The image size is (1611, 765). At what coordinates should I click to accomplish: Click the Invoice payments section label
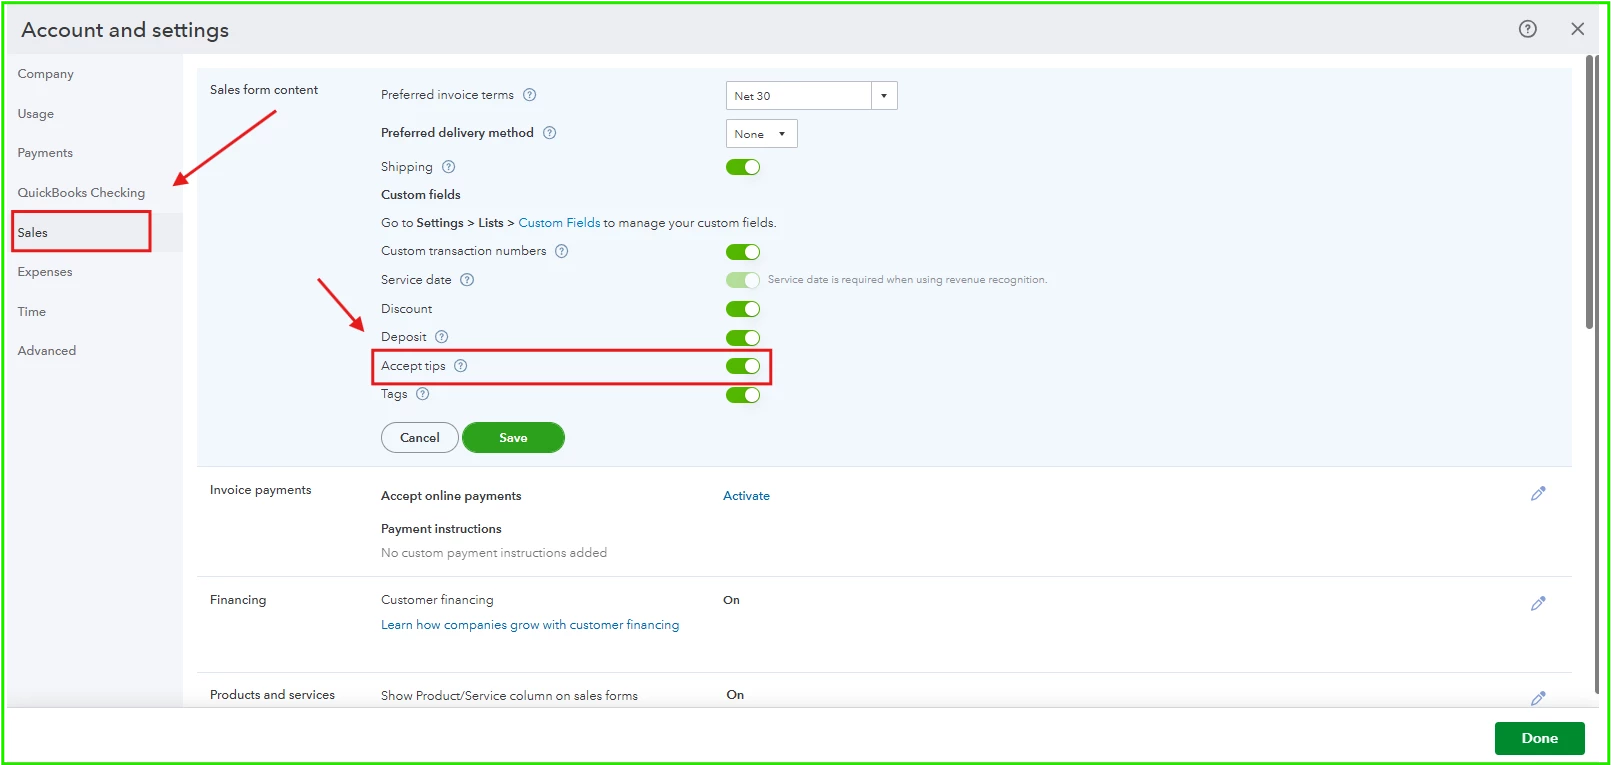point(261,490)
